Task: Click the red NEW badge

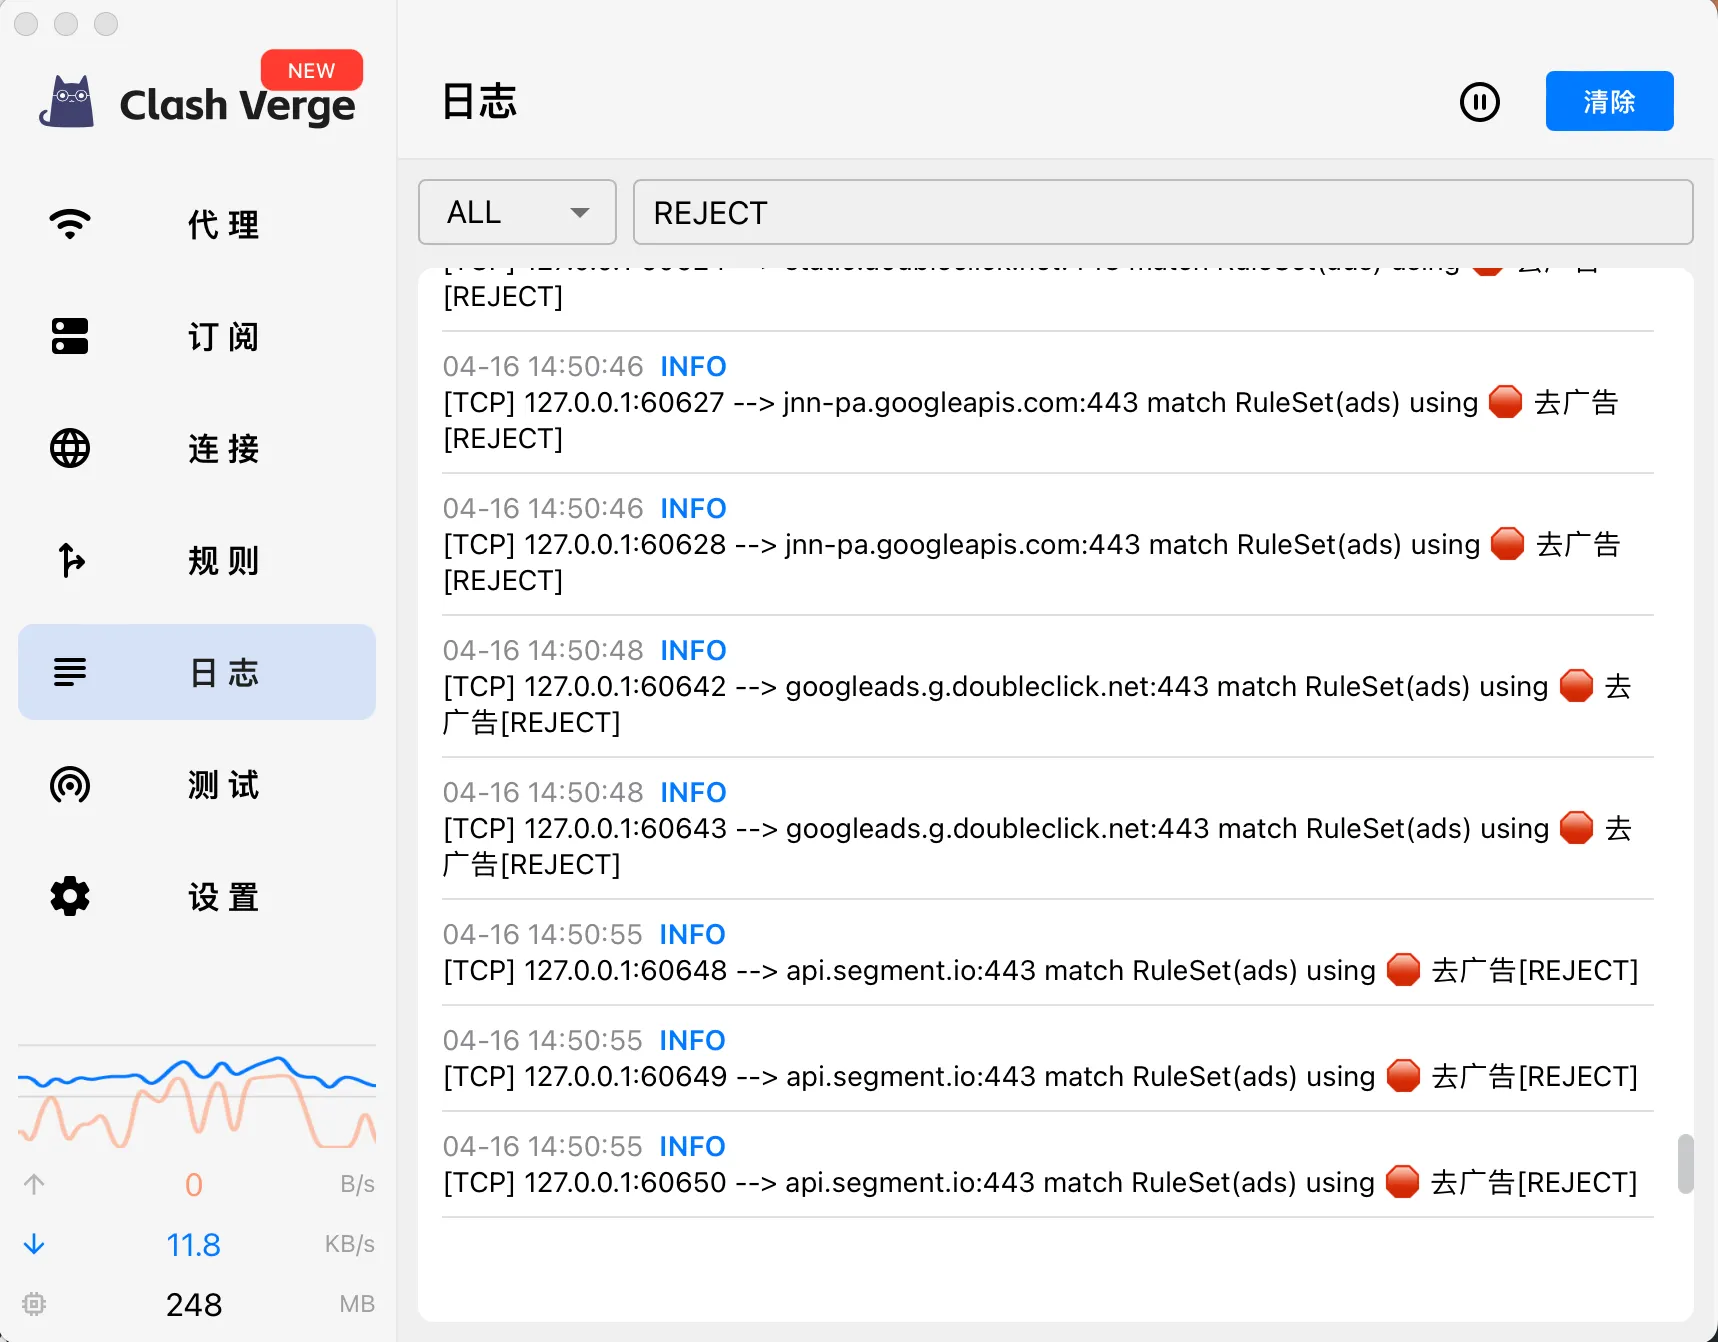Action: [x=311, y=70]
